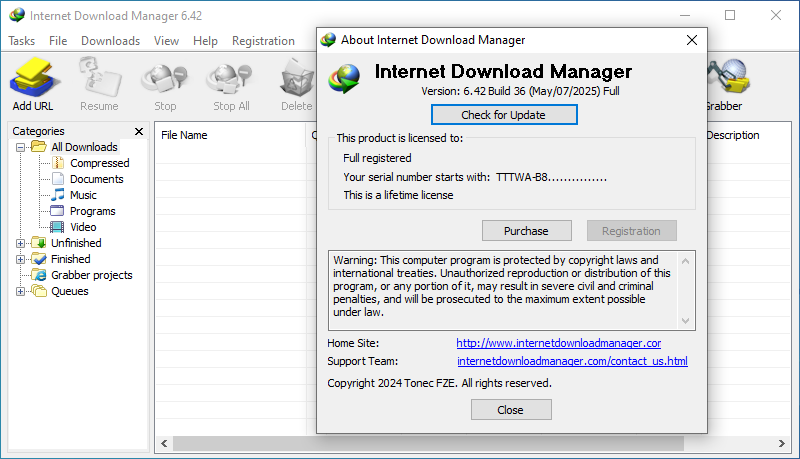800x459 pixels.
Task: Close the Categories panel
Action: tap(139, 131)
